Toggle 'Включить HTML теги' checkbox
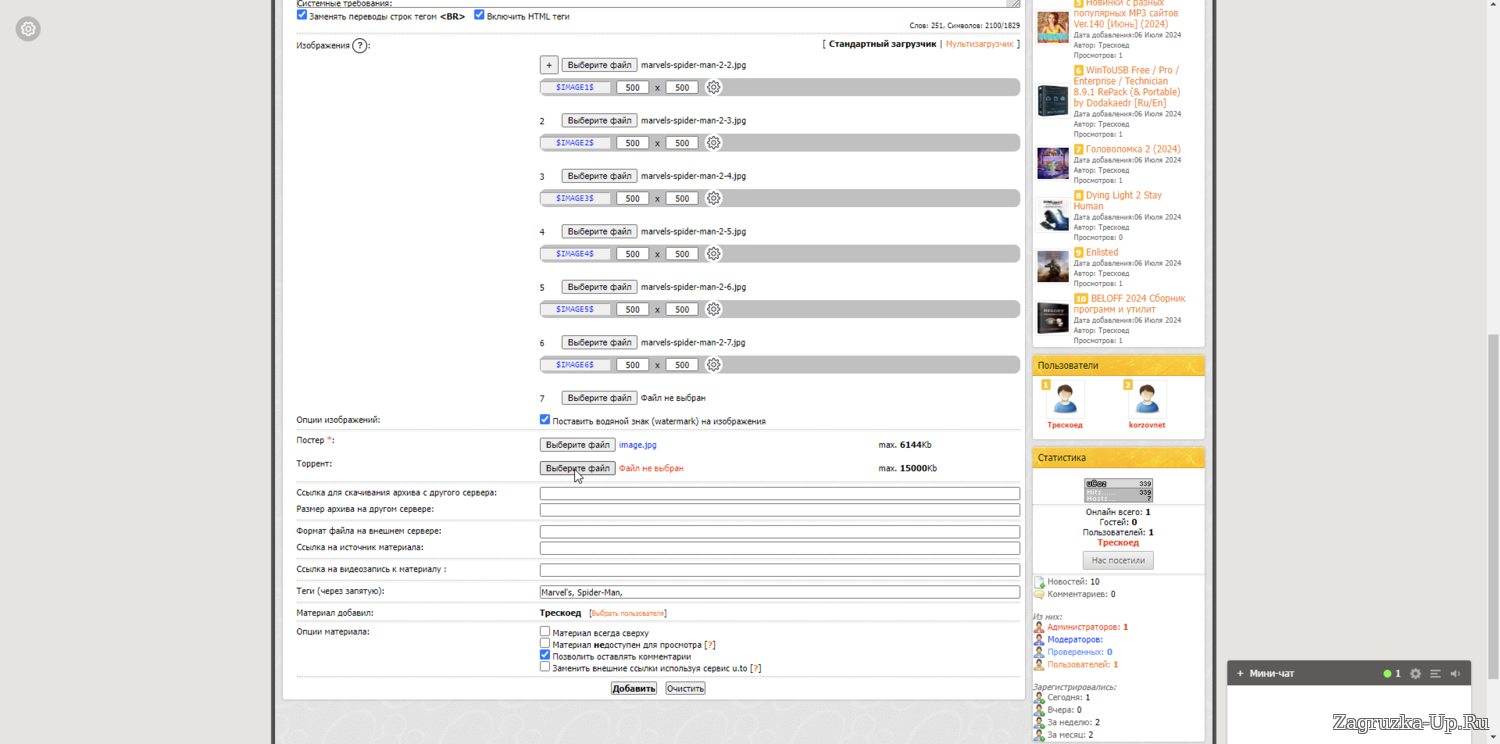The height and width of the screenshot is (744, 1500). point(479,15)
